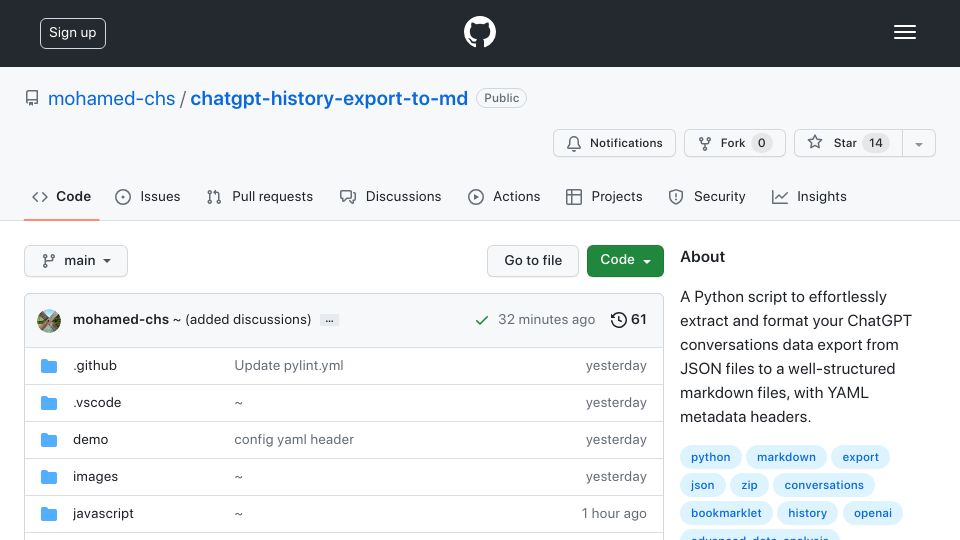Image resolution: width=960 pixels, height=540 pixels.
Task: Open the Pull requests tab
Action: pos(260,197)
